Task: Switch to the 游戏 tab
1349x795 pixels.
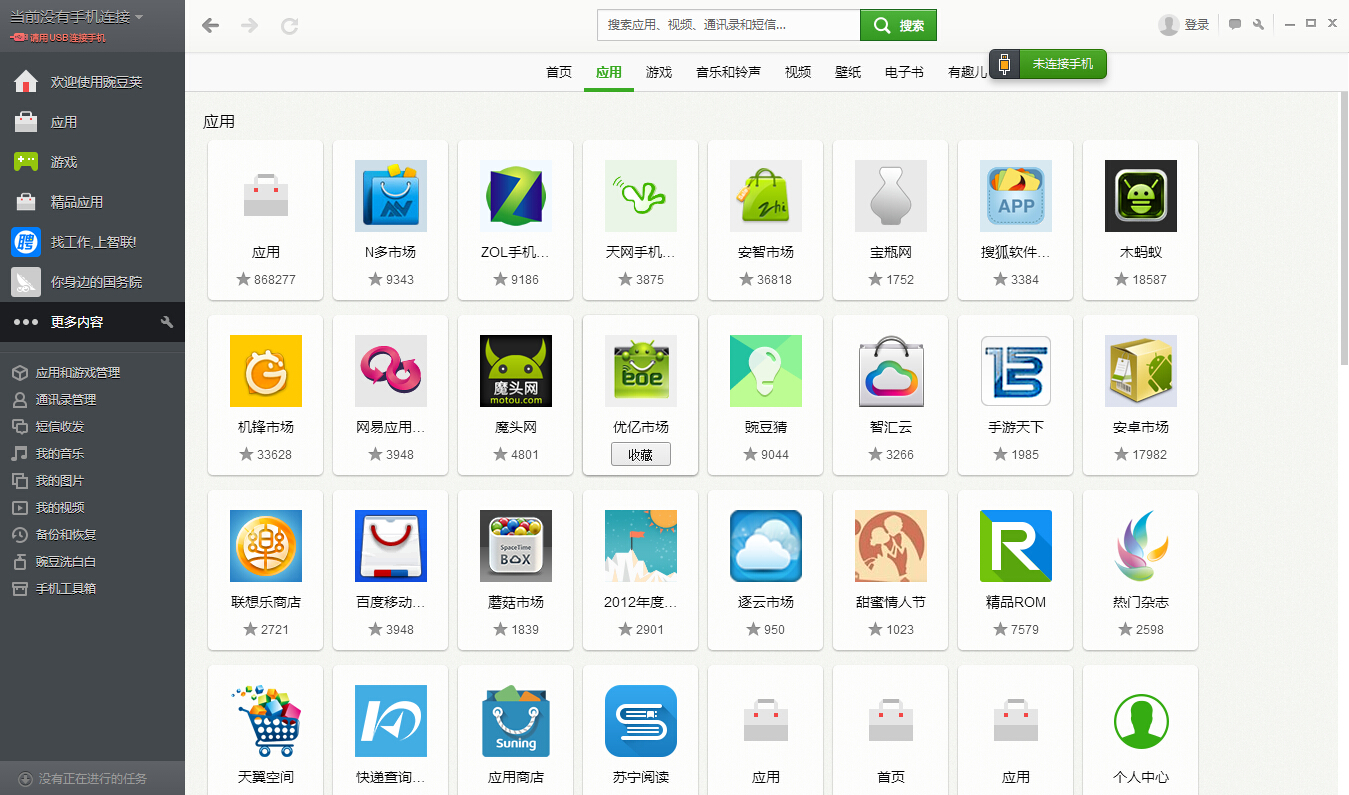Action: (x=659, y=72)
